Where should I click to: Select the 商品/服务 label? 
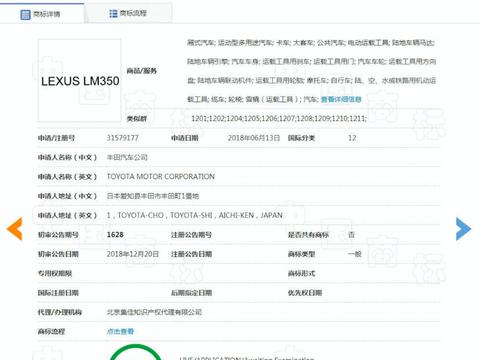tap(142, 71)
